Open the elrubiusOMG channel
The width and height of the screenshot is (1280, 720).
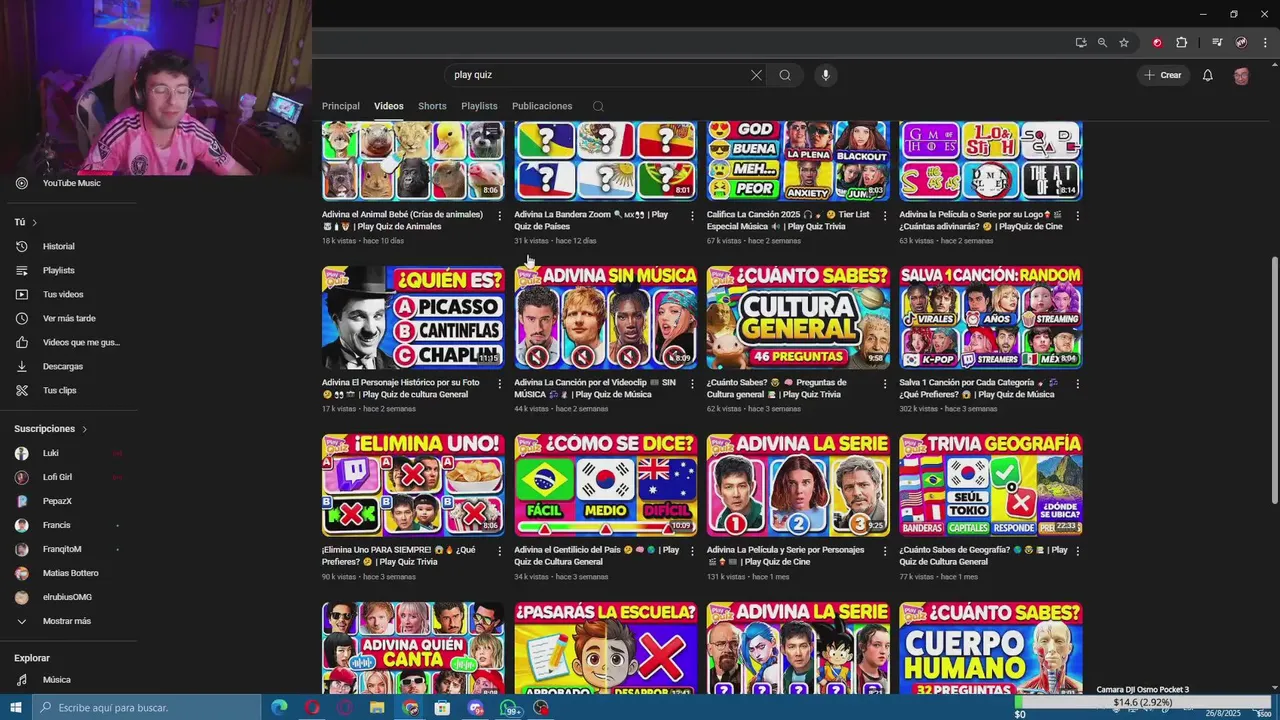(x=68, y=597)
